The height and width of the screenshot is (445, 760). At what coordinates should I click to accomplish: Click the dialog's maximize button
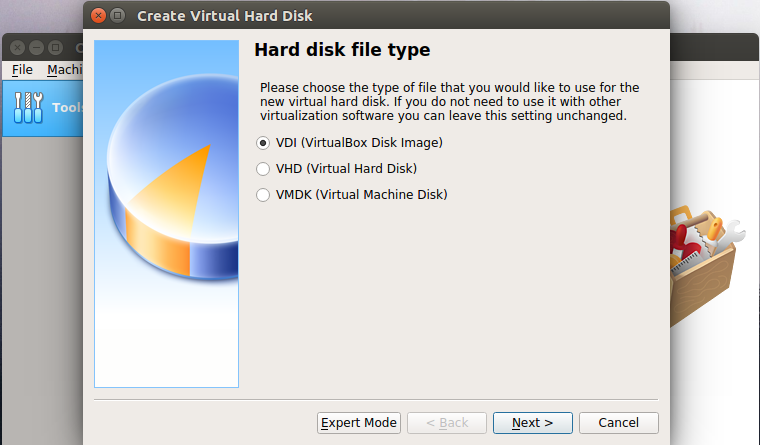[x=117, y=15]
